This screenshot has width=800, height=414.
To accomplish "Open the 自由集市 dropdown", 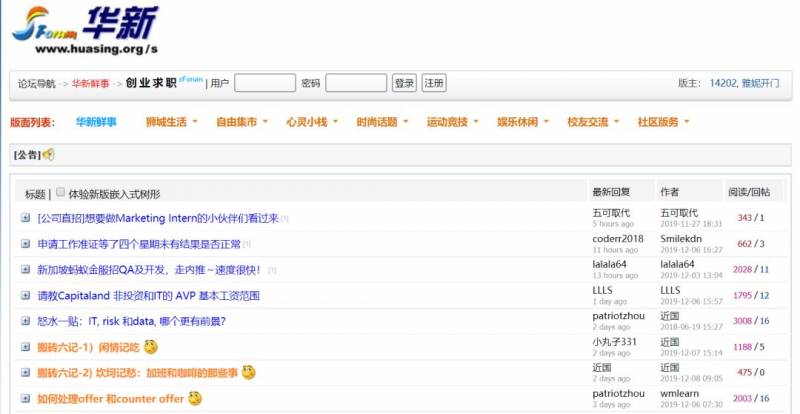I will pyautogui.click(x=242, y=122).
